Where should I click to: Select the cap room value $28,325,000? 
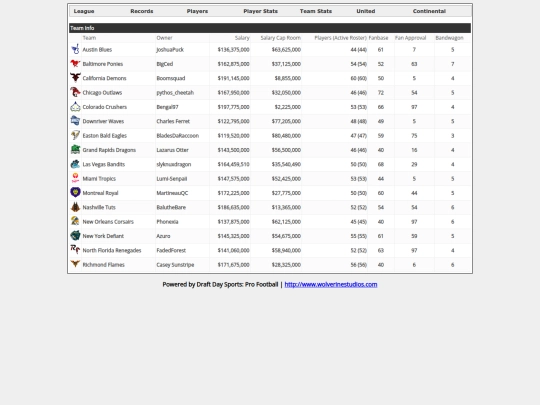[x=286, y=265]
